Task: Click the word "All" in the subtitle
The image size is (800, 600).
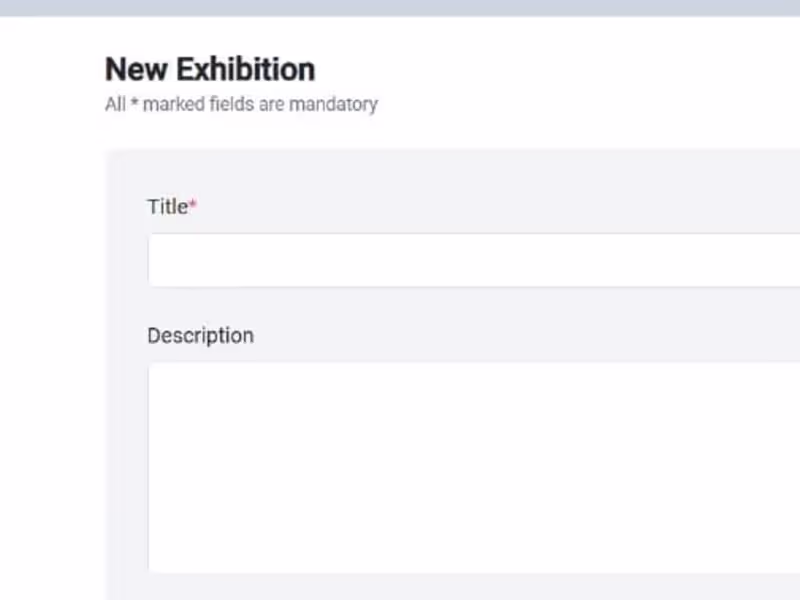Action: (x=115, y=104)
